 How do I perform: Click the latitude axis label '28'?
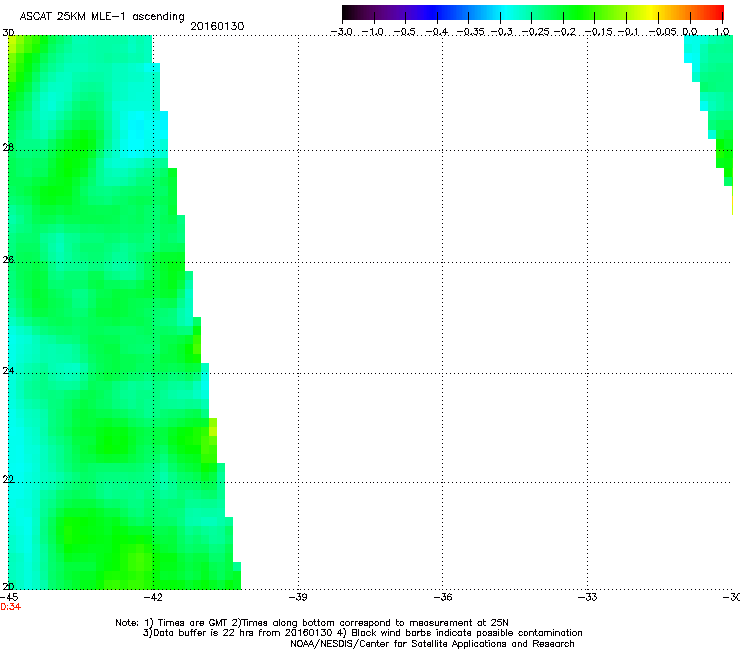[8, 147]
